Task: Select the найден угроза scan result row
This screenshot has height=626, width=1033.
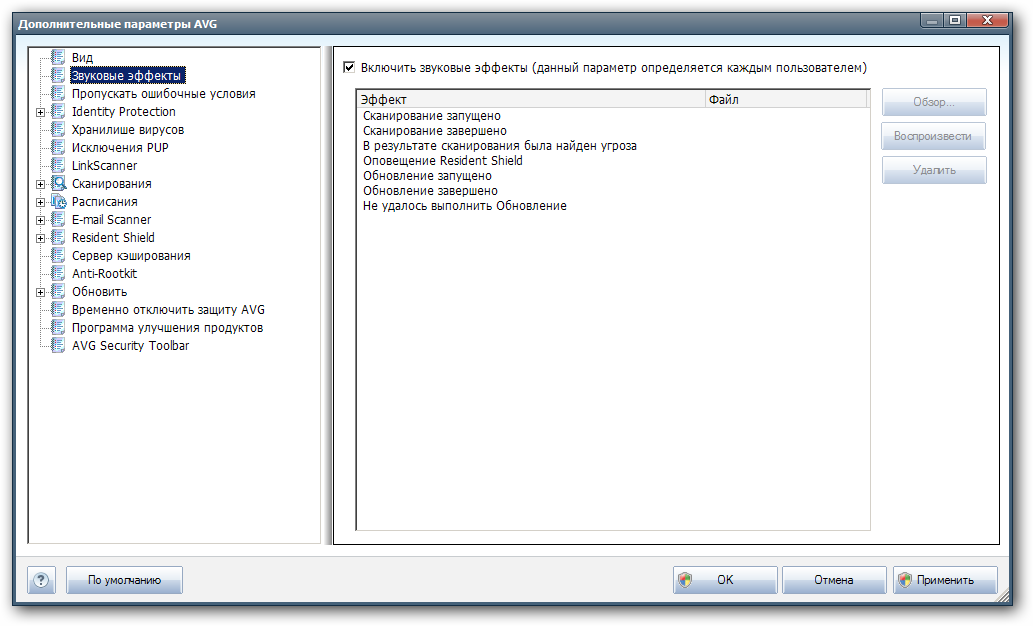Action: pos(613,146)
